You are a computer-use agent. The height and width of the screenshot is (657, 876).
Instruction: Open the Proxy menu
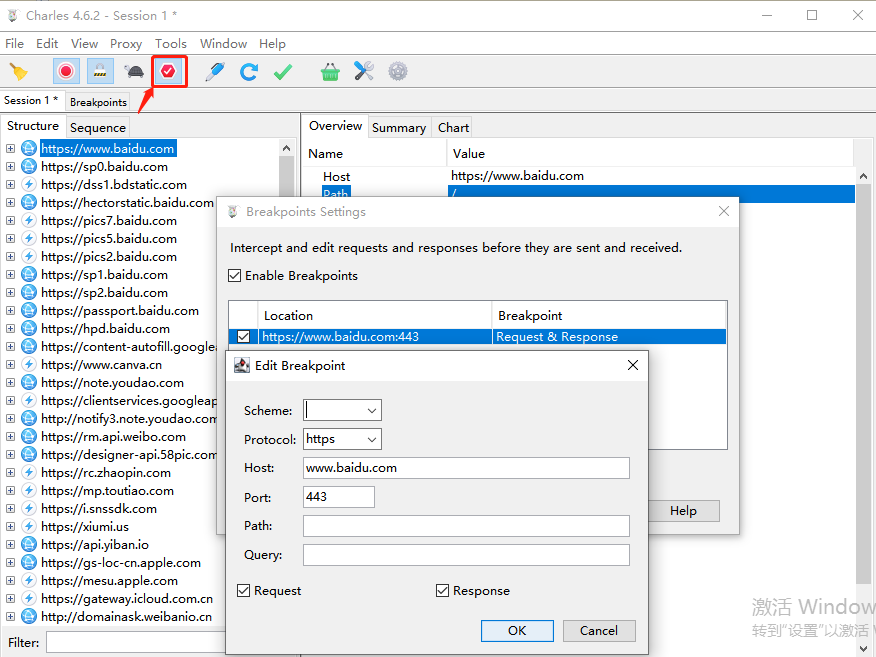click(x=126, y=44)
